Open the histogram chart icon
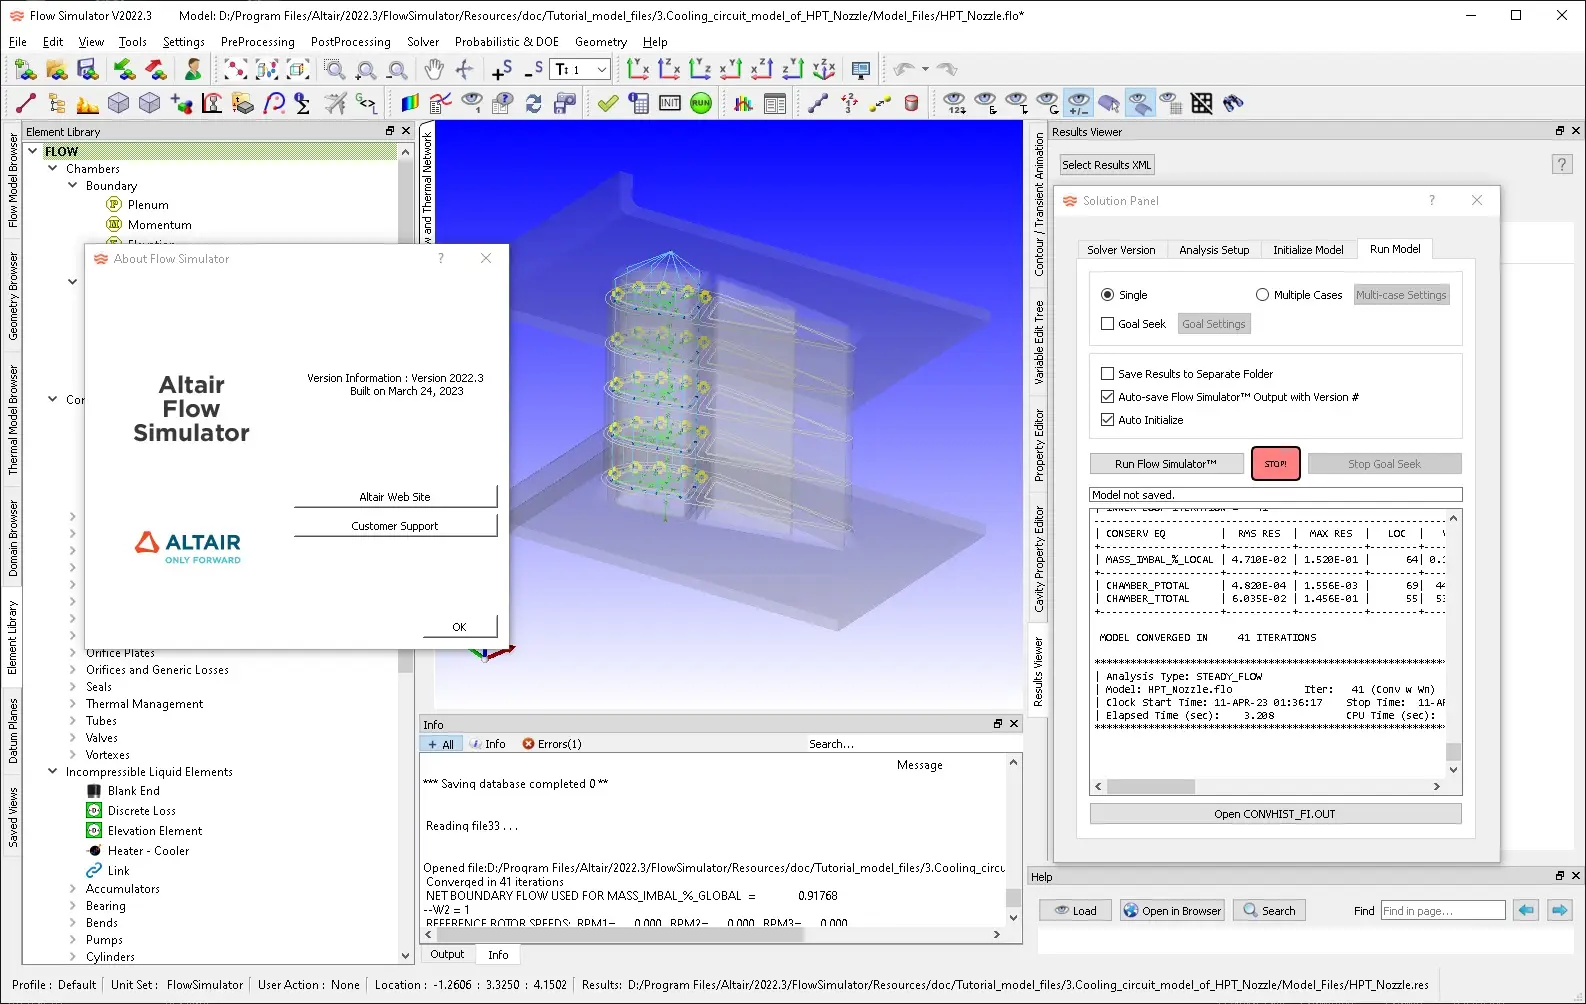This screenshot has height=1004, width=1586. point(743,103)
